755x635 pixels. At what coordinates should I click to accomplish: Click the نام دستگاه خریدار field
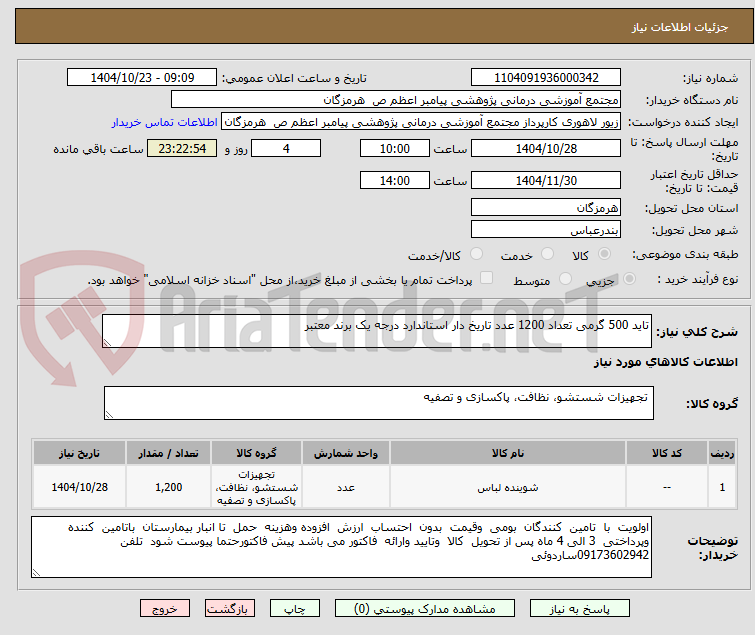pyautogui.click(x=396, y=100)
